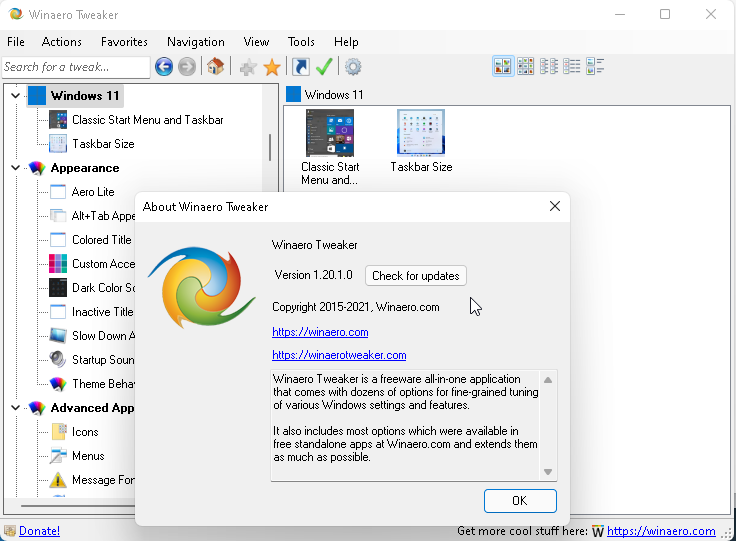Click the Donate! link in the status bar

[39, 531]
